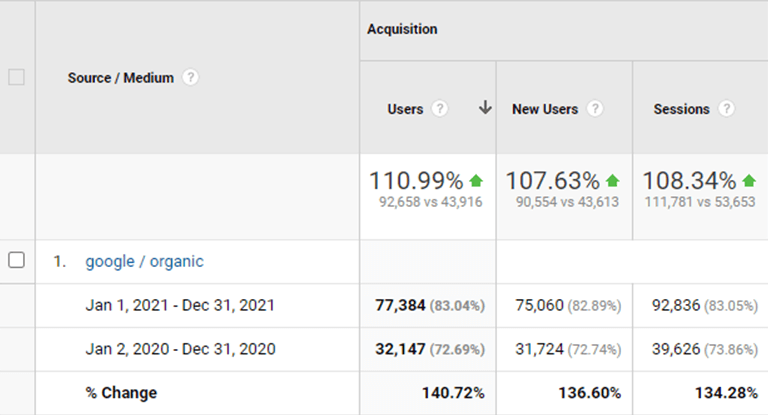Select the 108.34% sessions change
Screen dimensions: 768x415
(x=689, y=181)
